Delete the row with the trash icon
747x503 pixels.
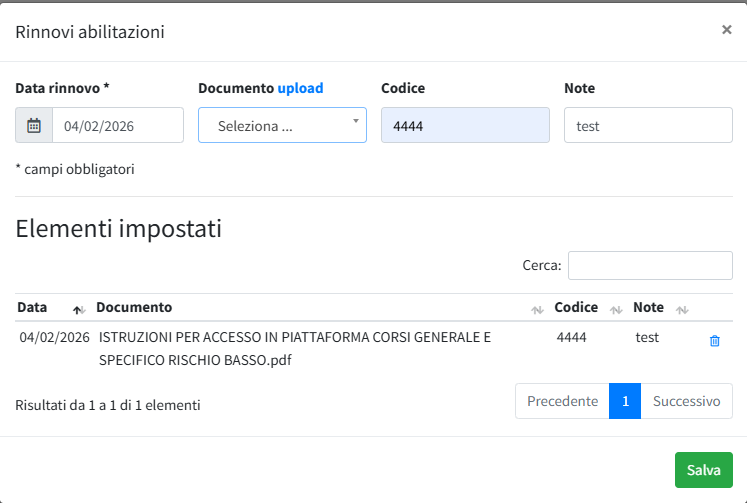(714, 341)
